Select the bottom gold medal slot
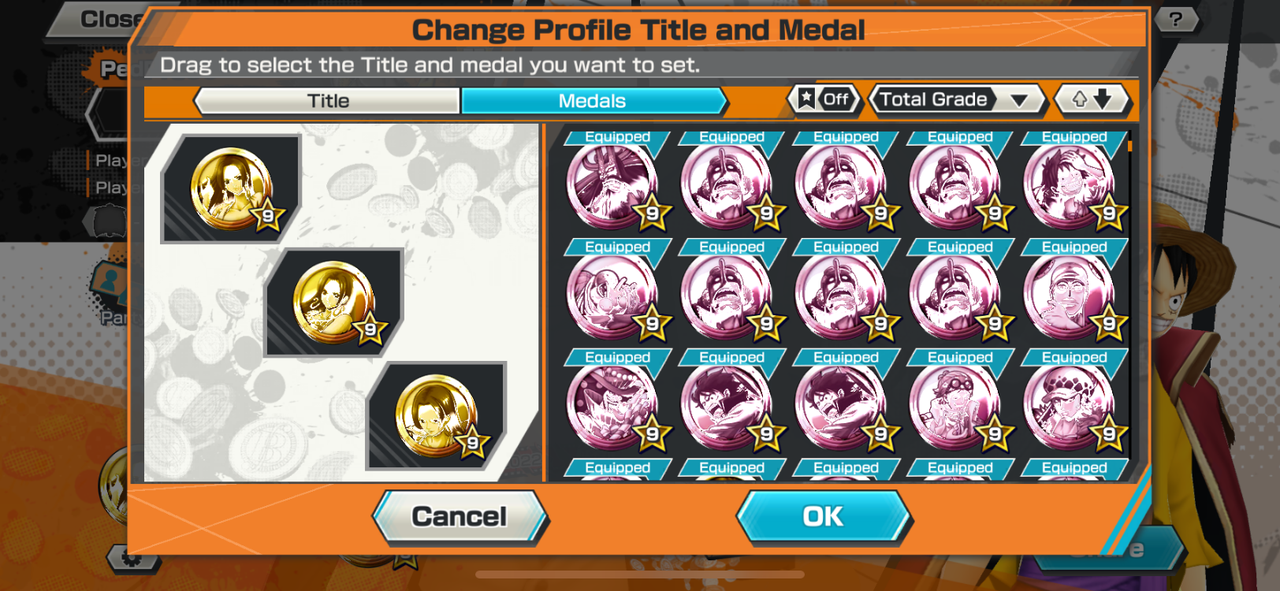 (x=437, y=416)
